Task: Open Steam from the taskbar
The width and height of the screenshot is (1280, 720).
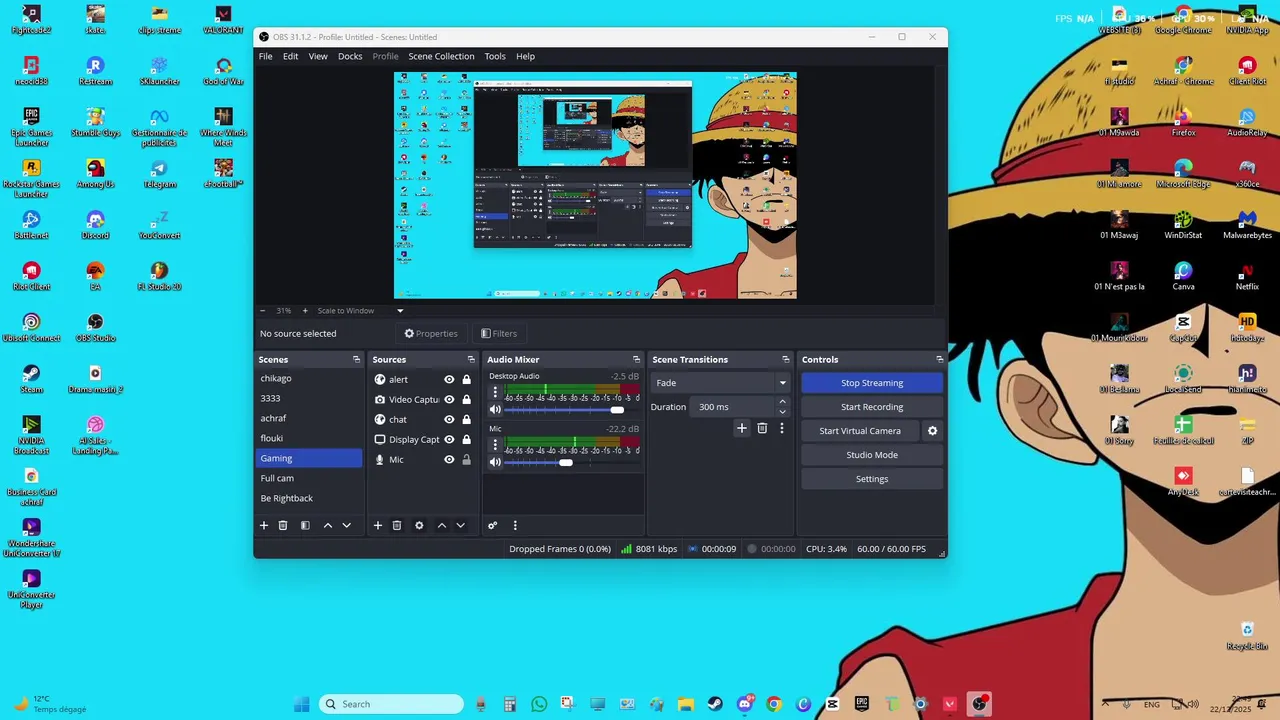Action: [715, 704]
